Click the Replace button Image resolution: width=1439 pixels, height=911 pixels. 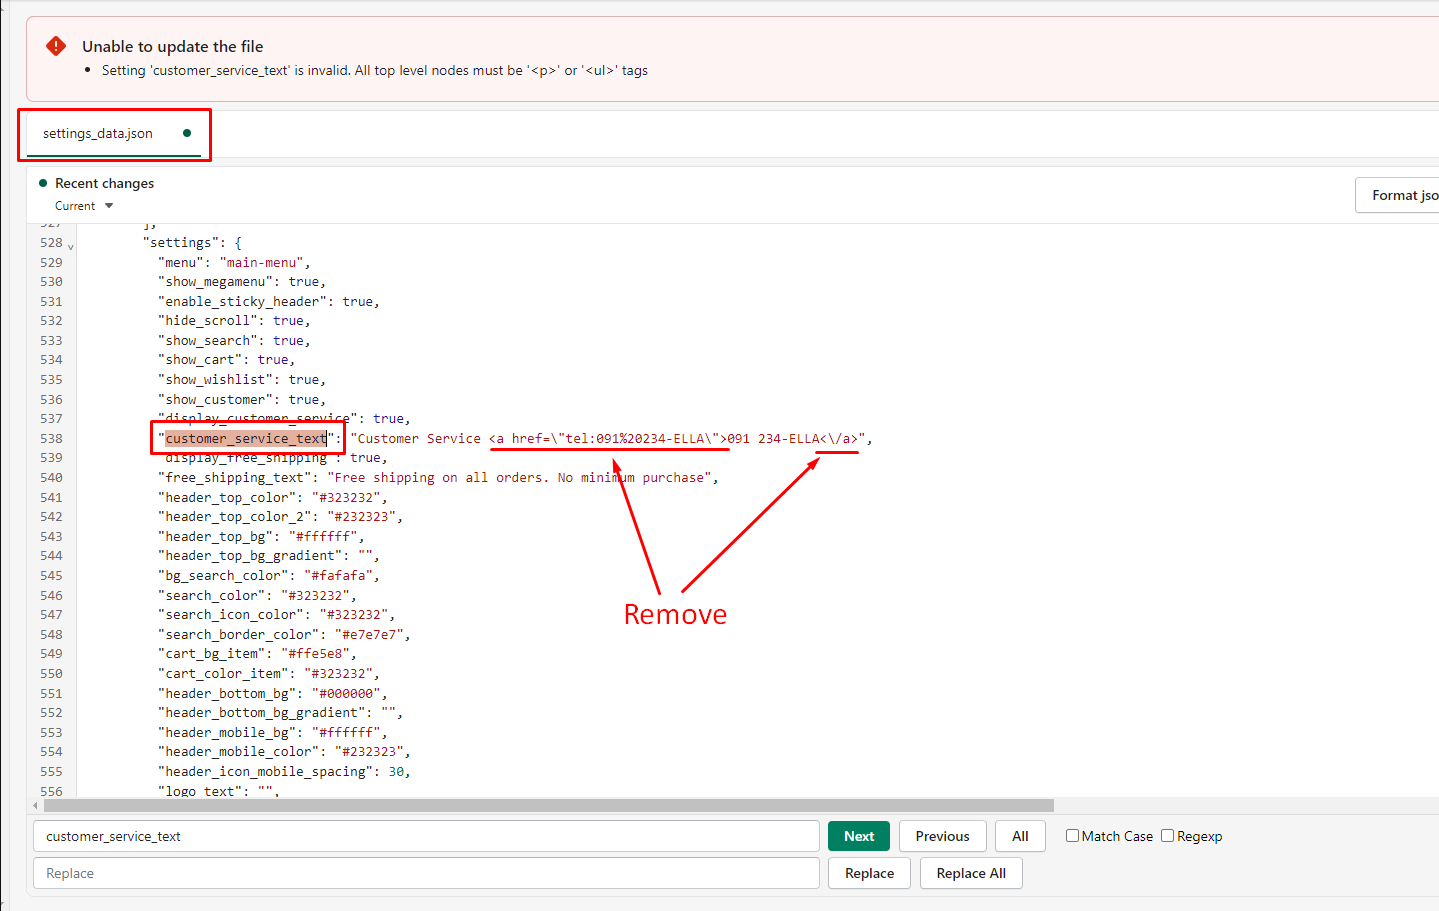pos(869,873)
